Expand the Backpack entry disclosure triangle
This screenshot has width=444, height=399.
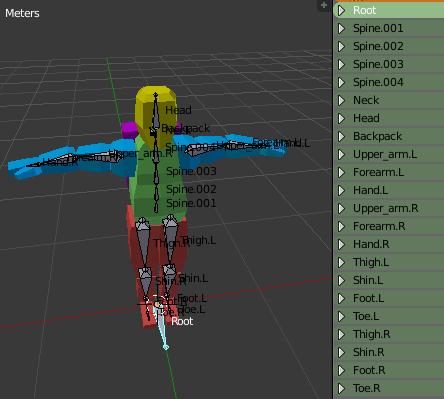tap(341, 136)
